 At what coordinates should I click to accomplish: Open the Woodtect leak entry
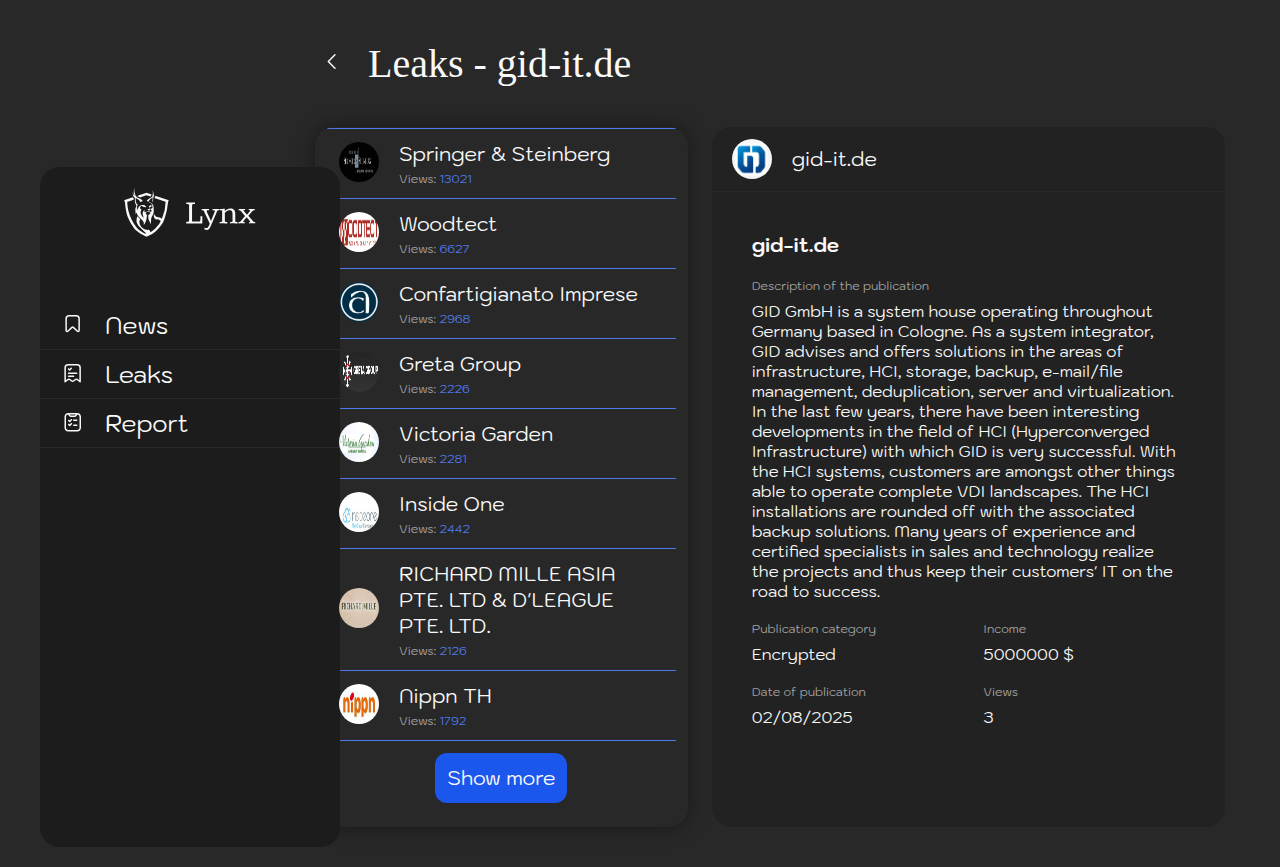pyautogui.click(x=501, y=233)
